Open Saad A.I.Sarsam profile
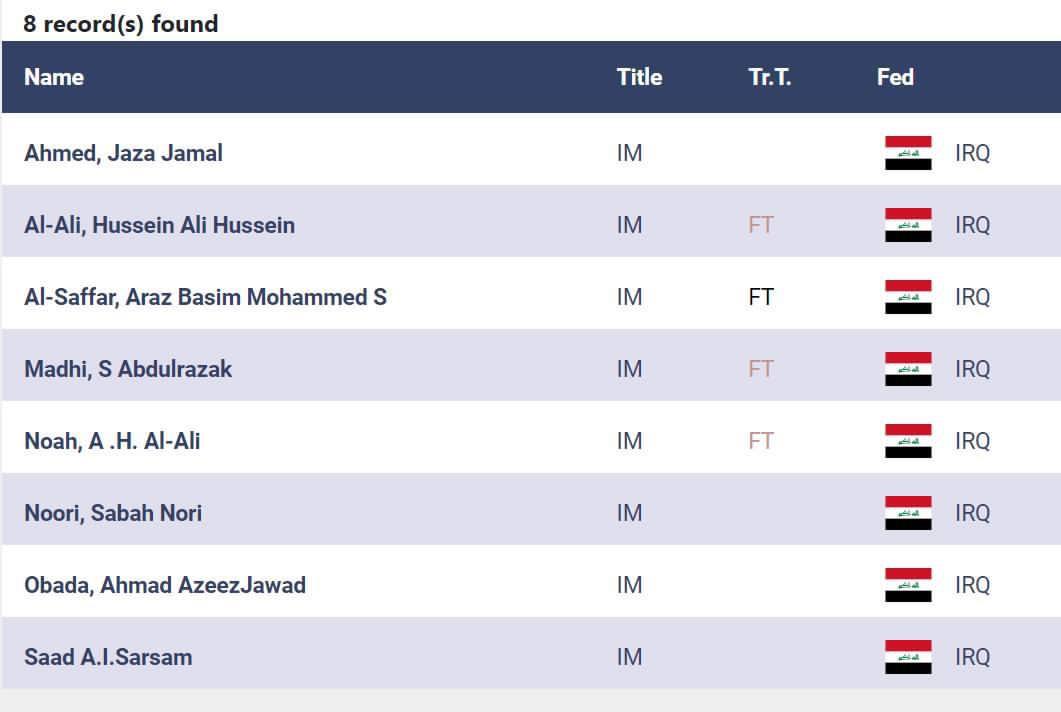 click(108, 657)
